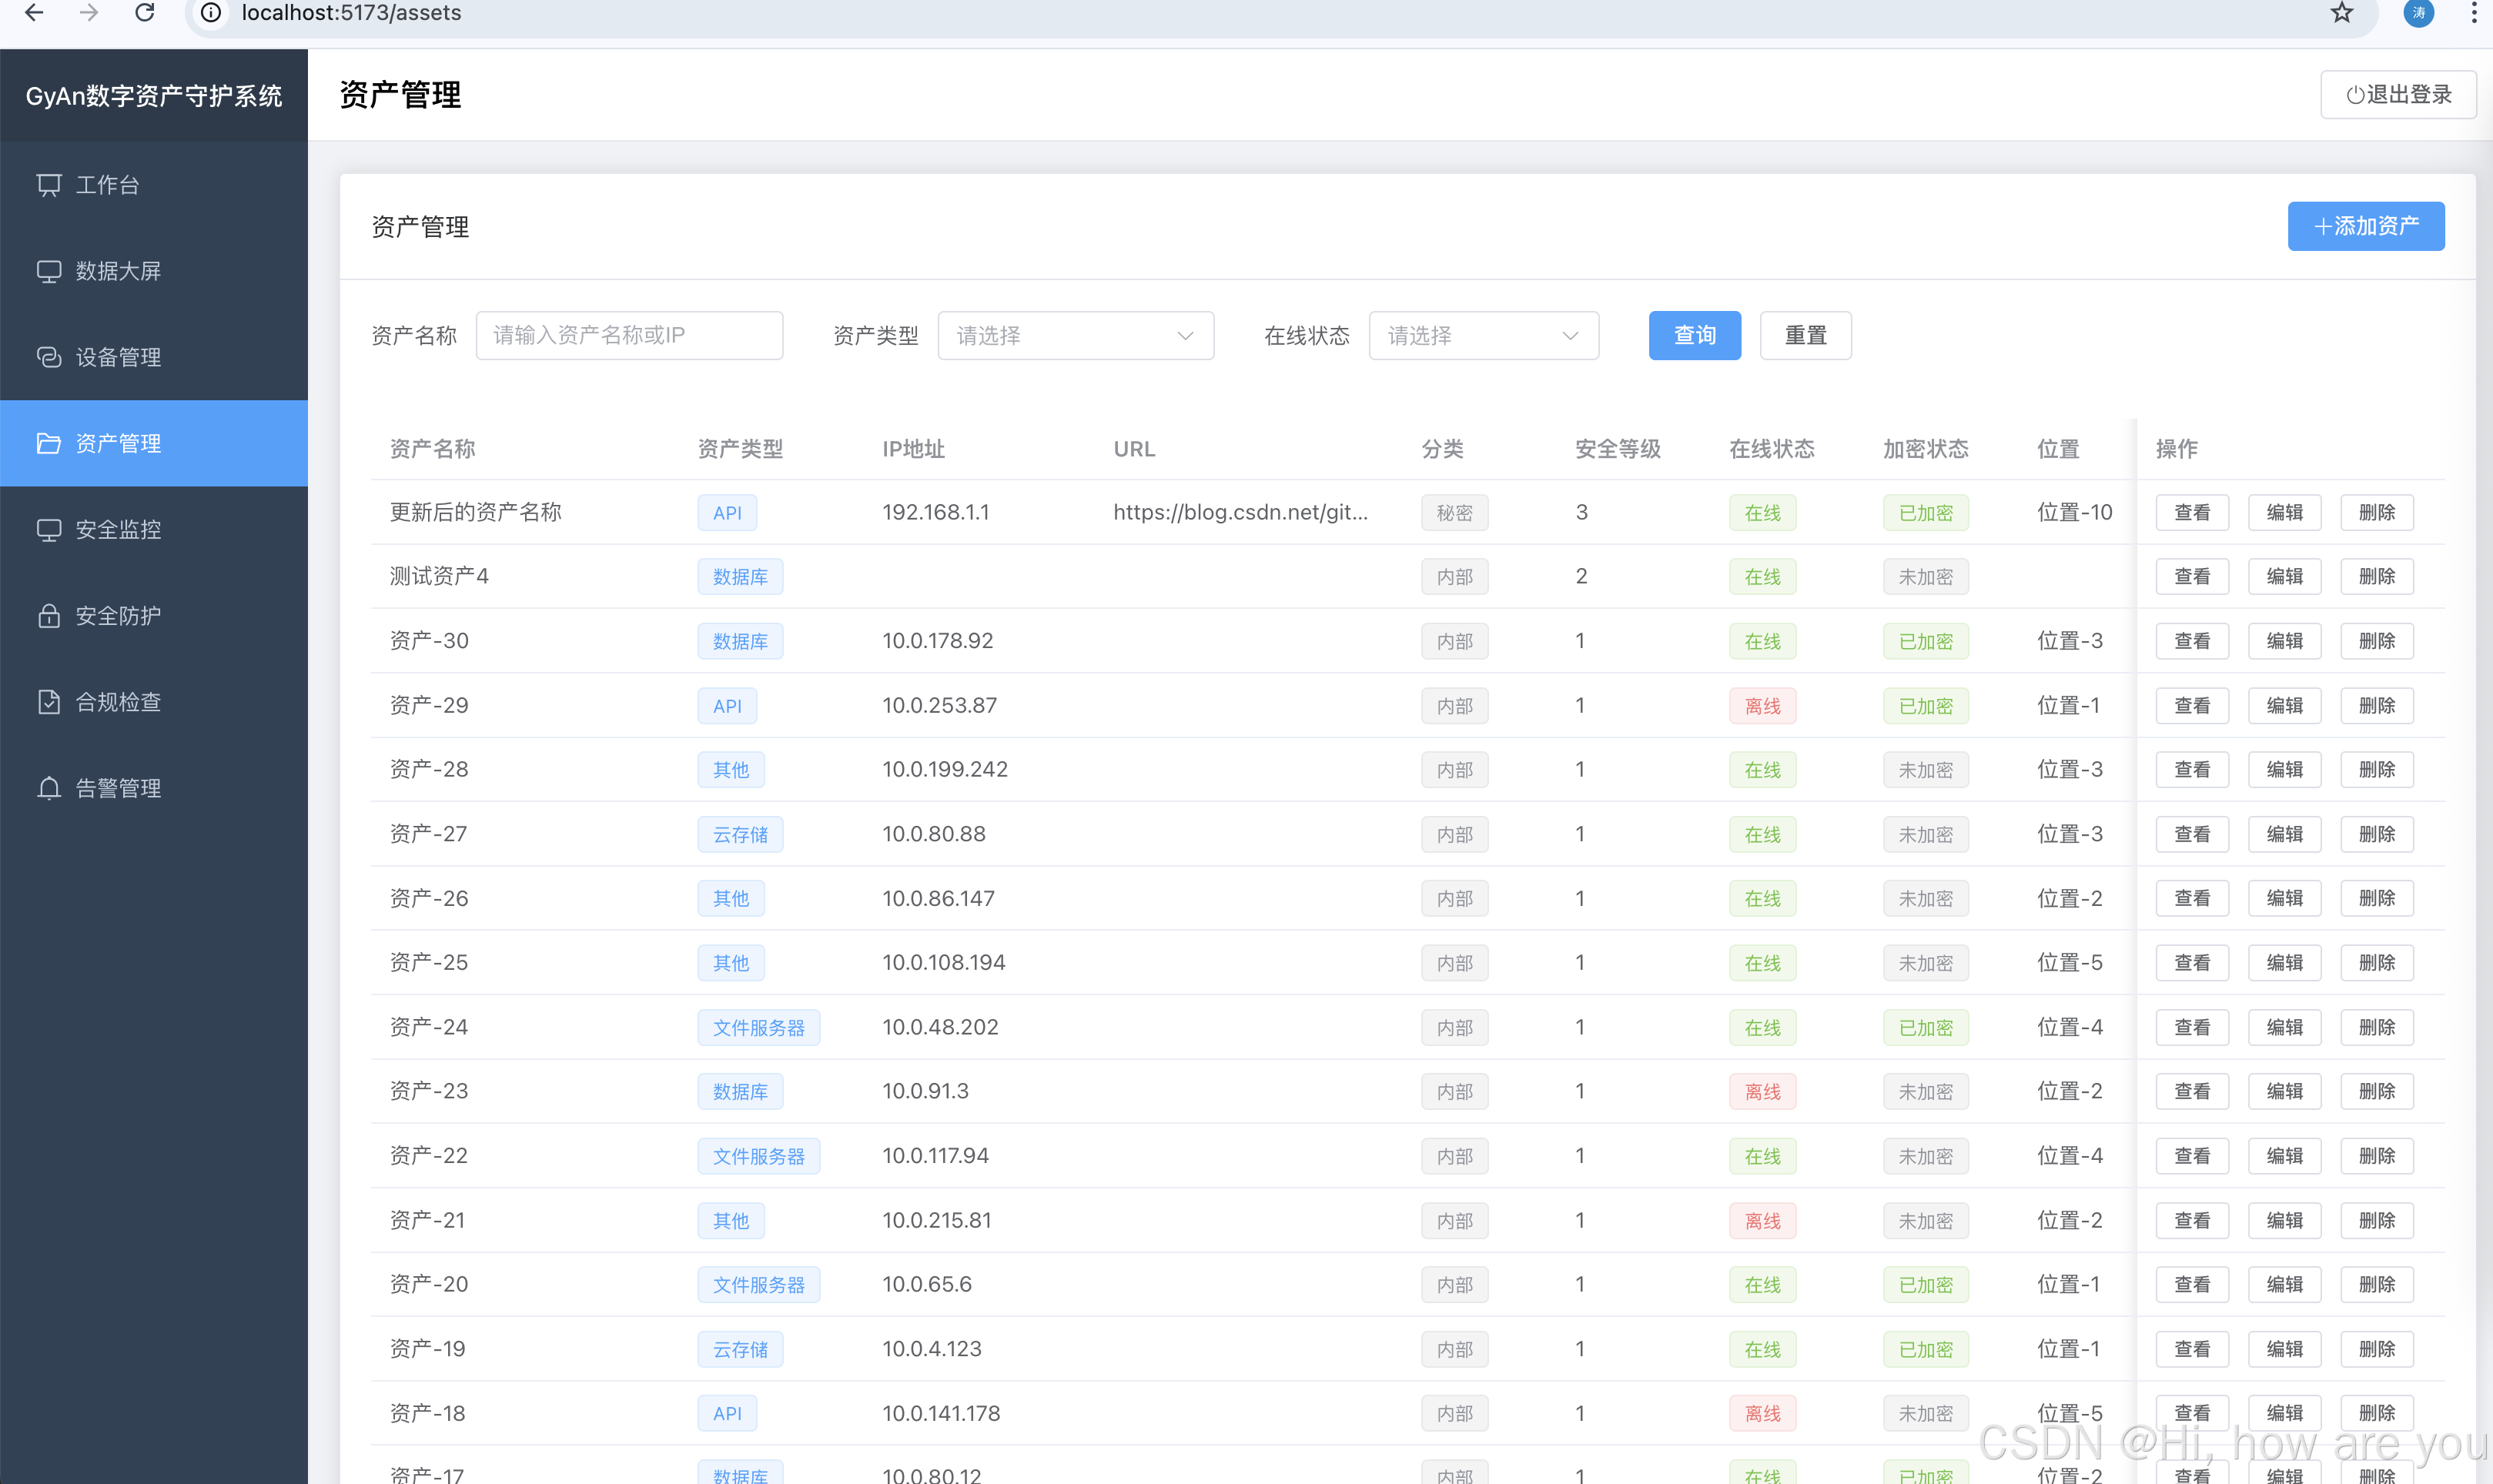Click 删除 for 资产-30 row
The width and height of the screenshot is (2493, 1484).
point(2376,641)
